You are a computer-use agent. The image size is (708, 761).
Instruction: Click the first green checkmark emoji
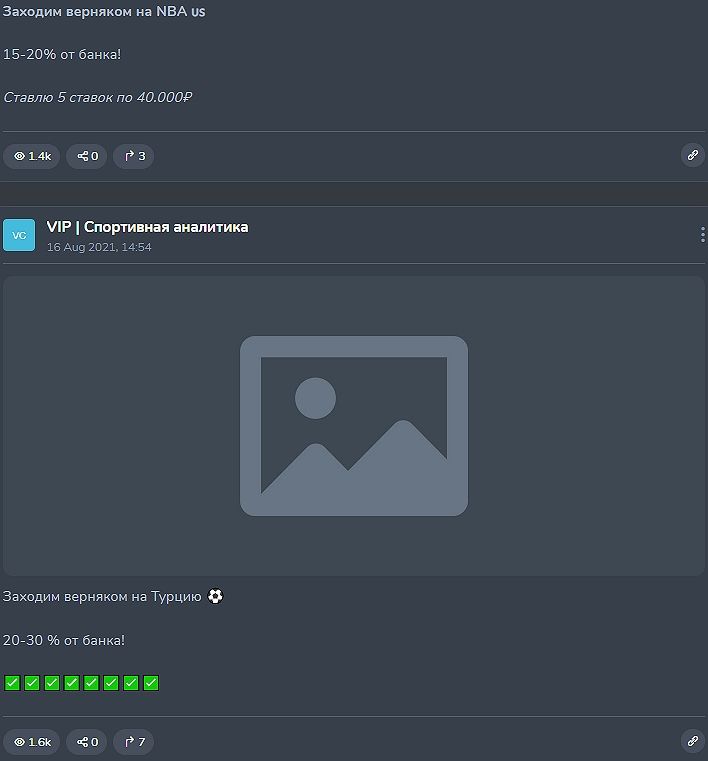[12, 683]
